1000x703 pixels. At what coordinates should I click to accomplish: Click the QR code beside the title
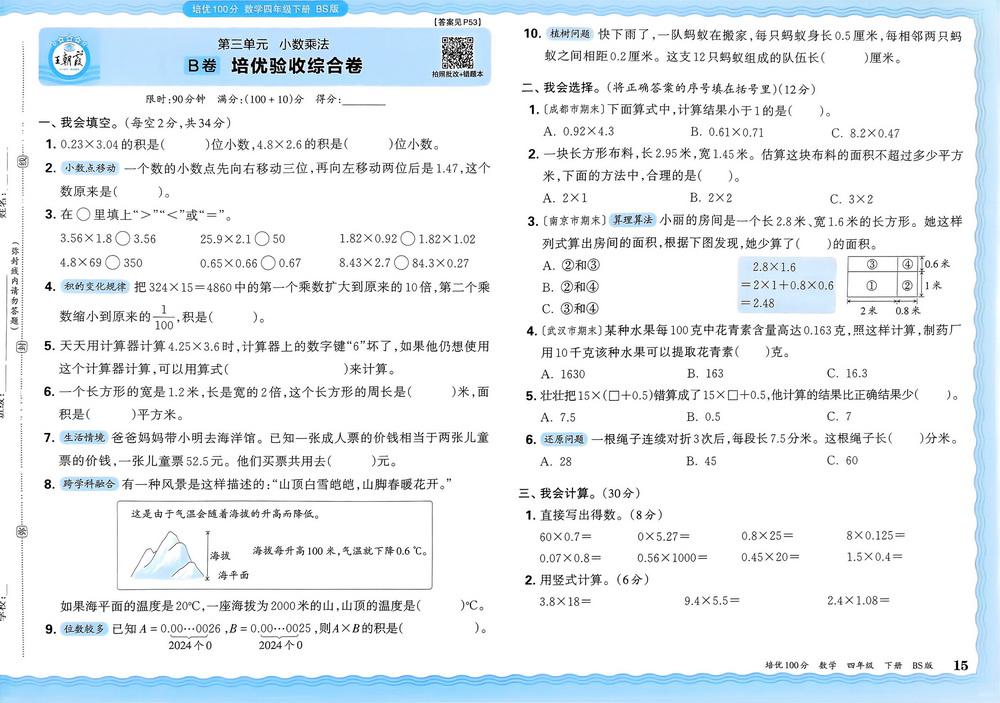457,52
